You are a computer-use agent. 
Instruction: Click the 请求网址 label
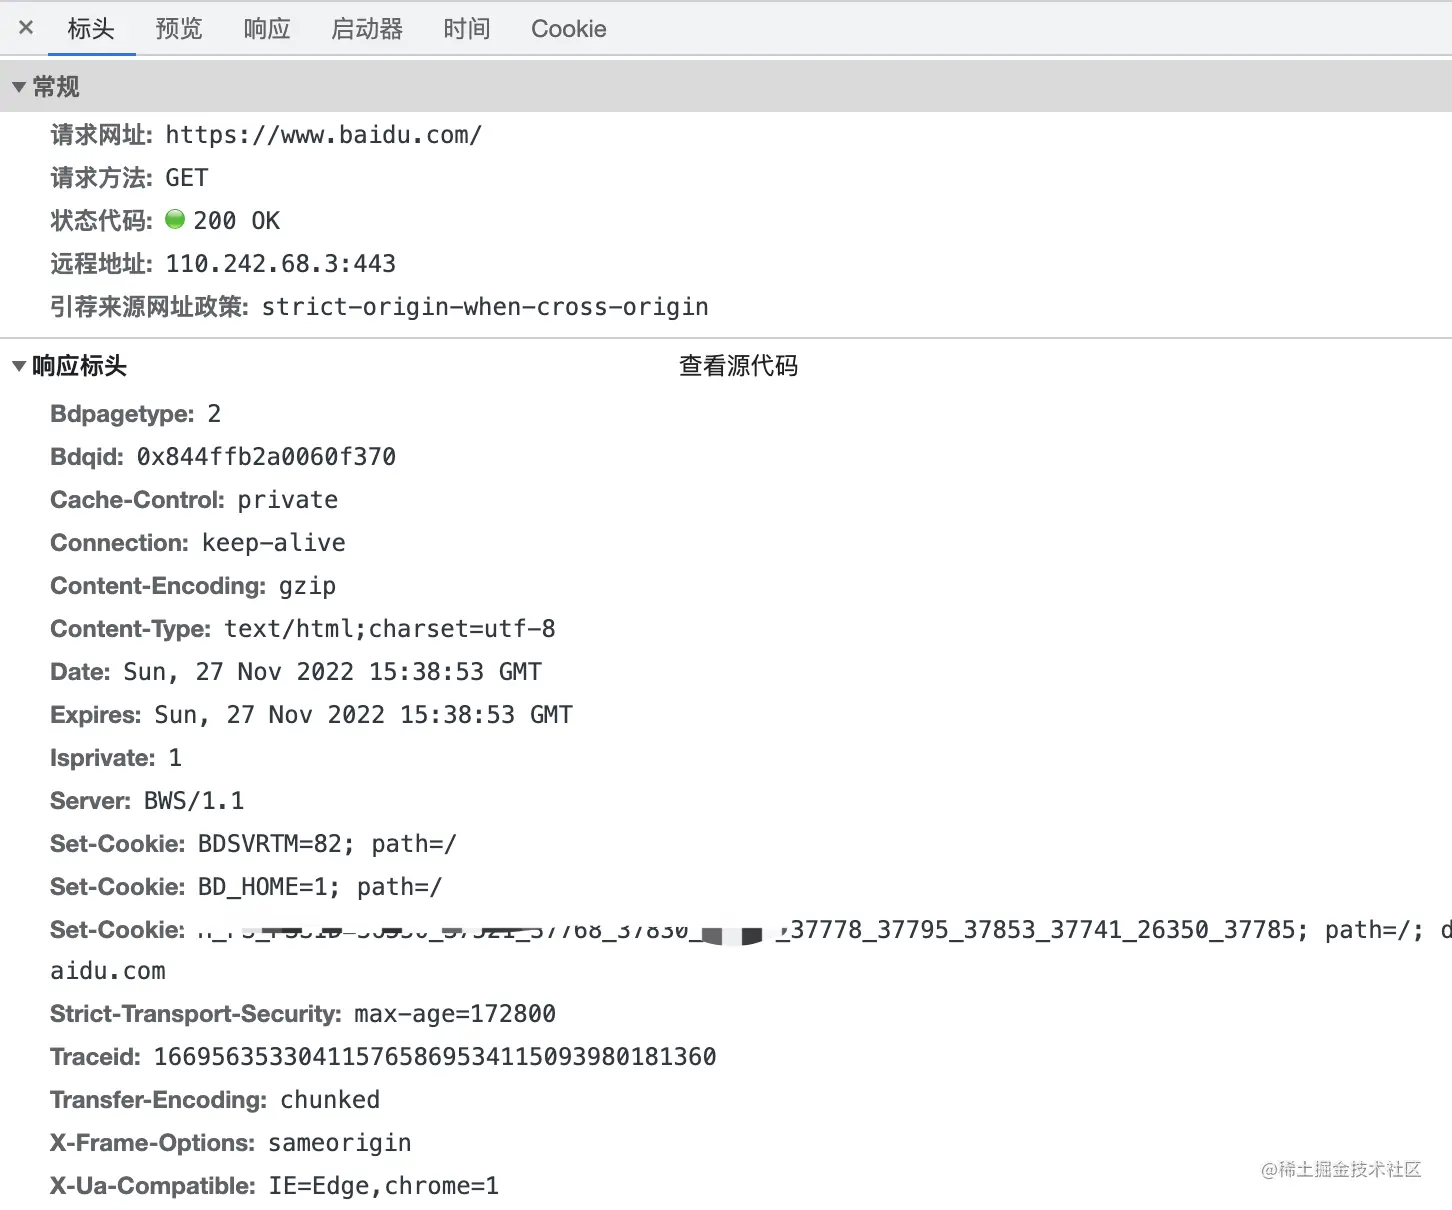pos(102,135)
